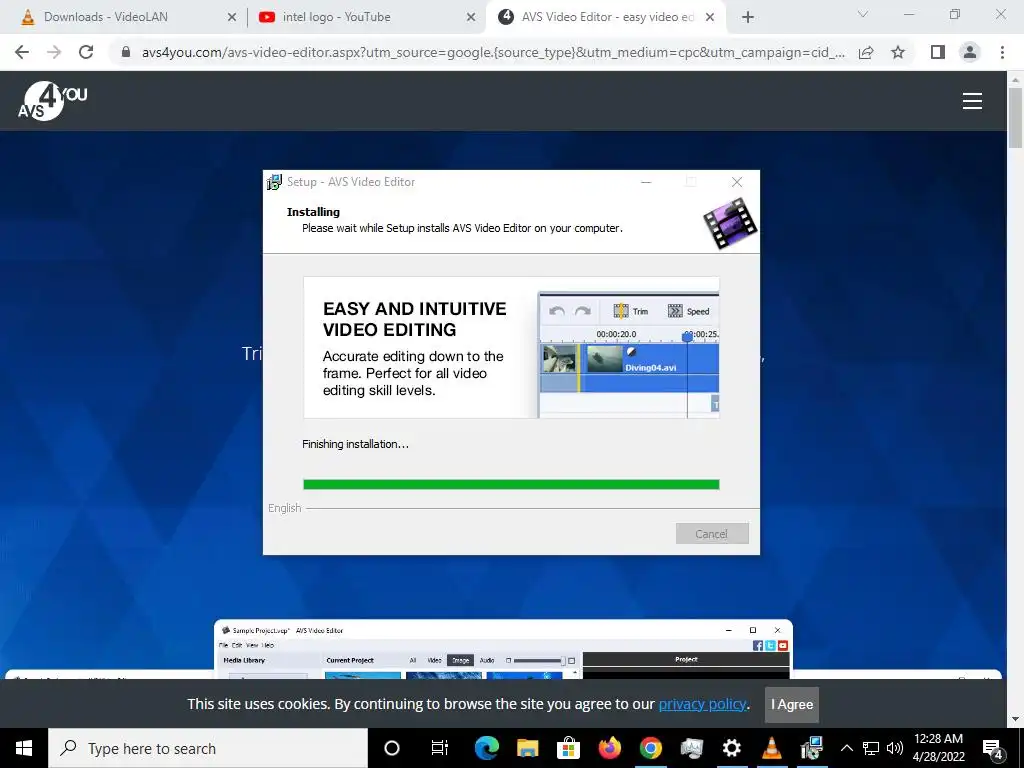Click the English language label
This screenshot has height=768, width=1024.
285,508
